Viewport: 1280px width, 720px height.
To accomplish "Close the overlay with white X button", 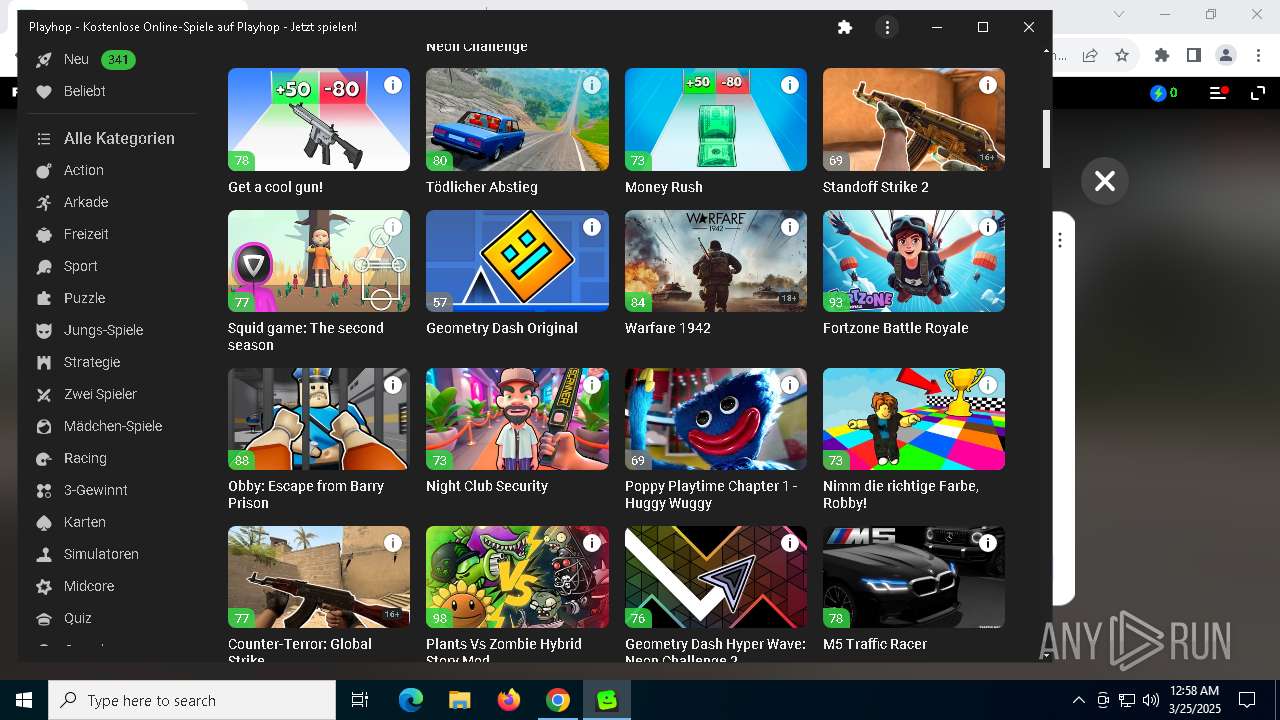I will coord(1104,181).
